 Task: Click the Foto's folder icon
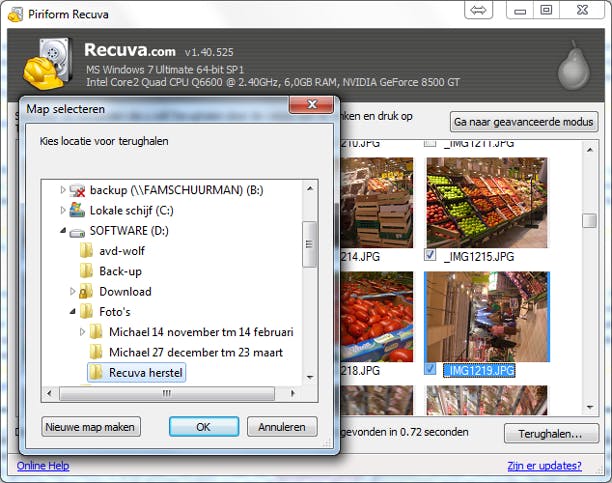86,312
